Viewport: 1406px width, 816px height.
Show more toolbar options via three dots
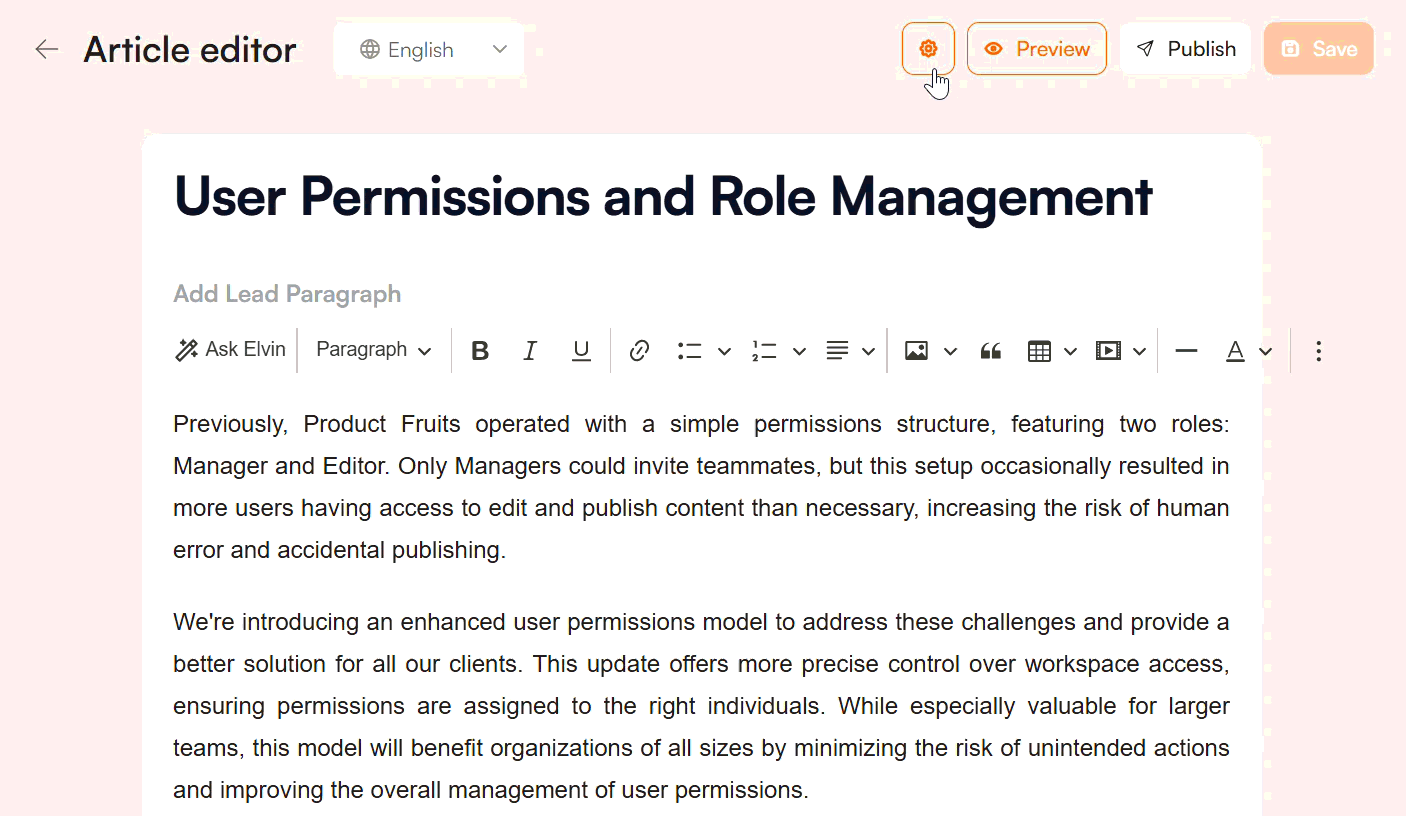pos(1318,351)
